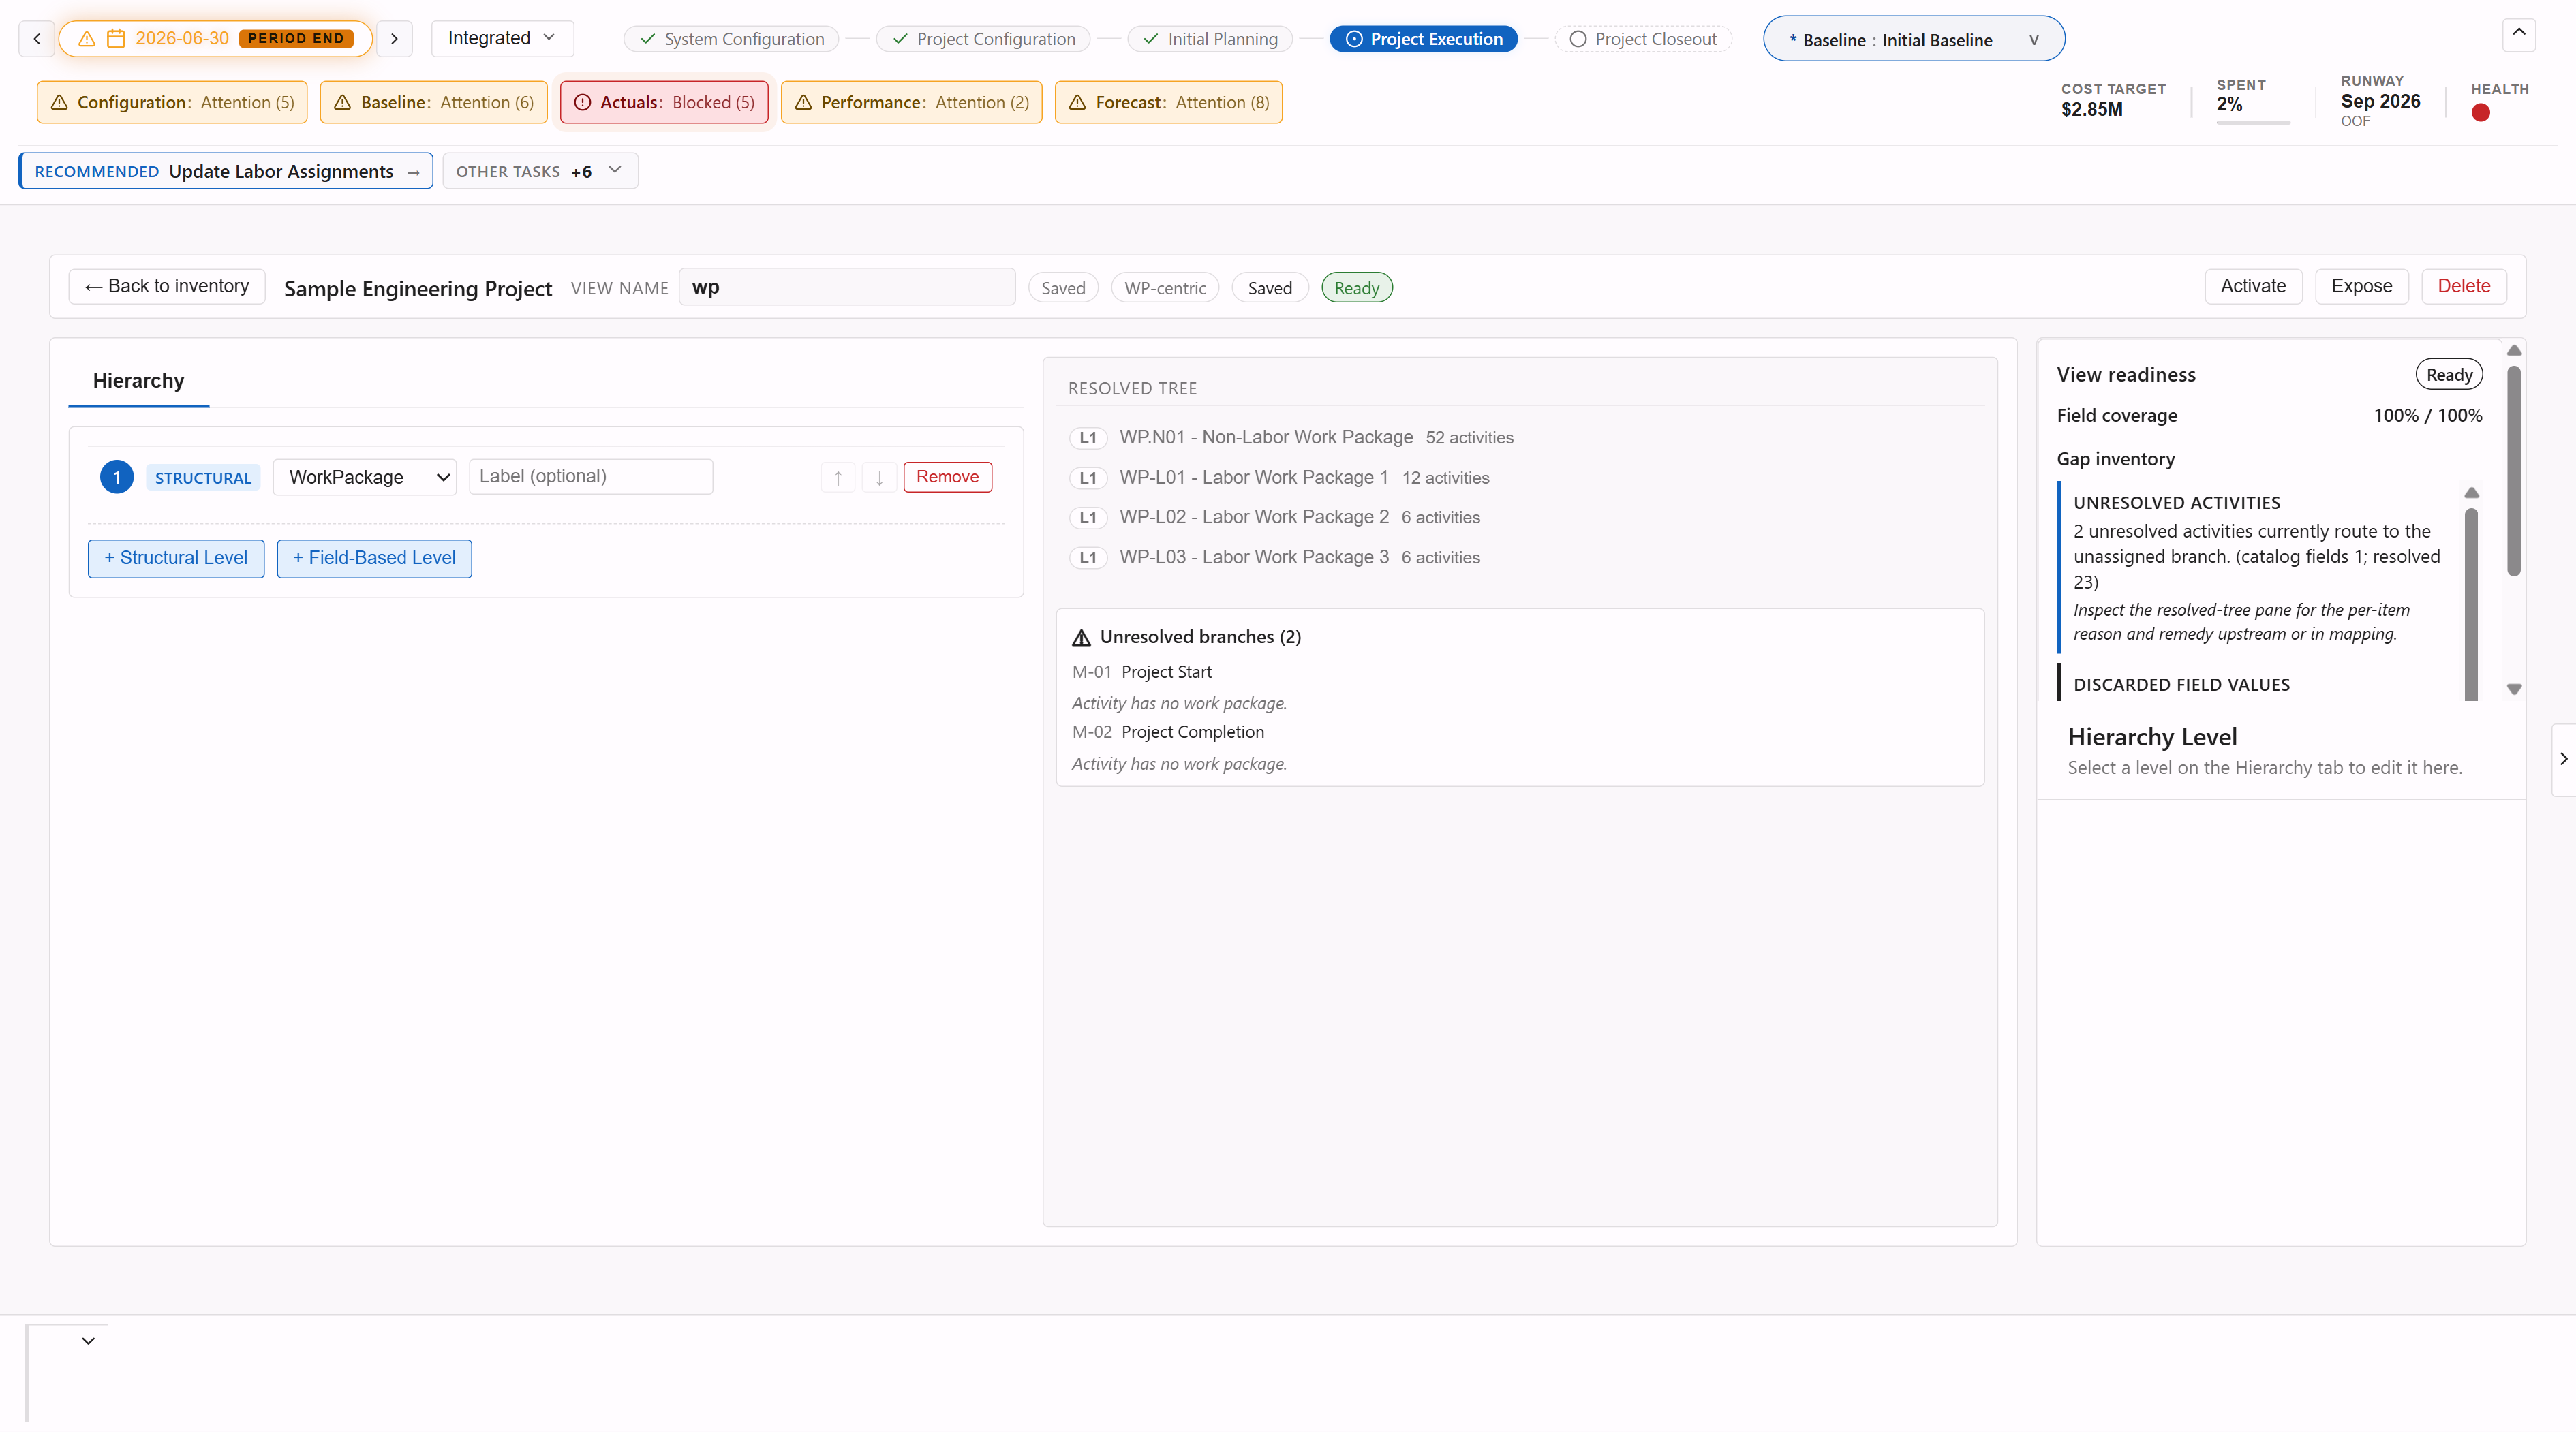This screenshot has width=2576, height=1432.
Task: Open Actuals Blocked (5) status chip
Action: pyautogui.click(x=664, y=102)
